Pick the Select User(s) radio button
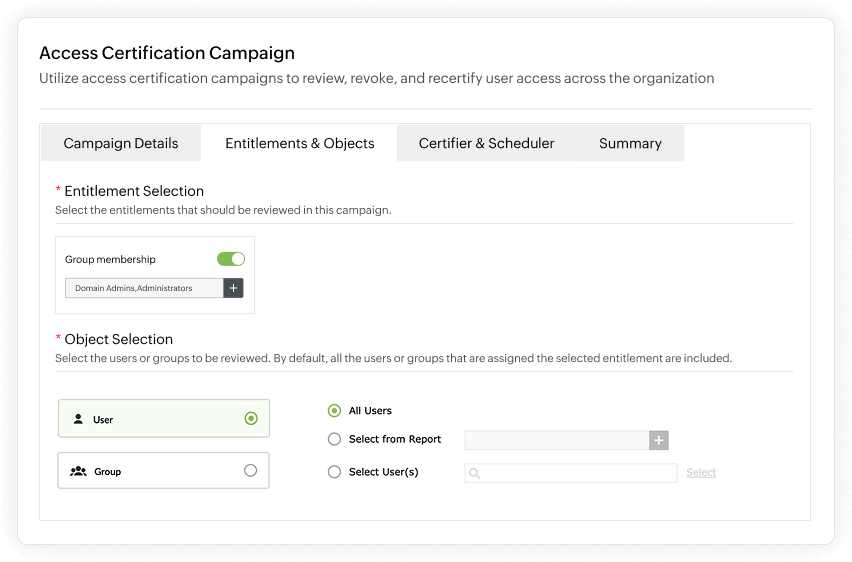The image size is (852, 562). pyautogui.click(x=334, y=472)
